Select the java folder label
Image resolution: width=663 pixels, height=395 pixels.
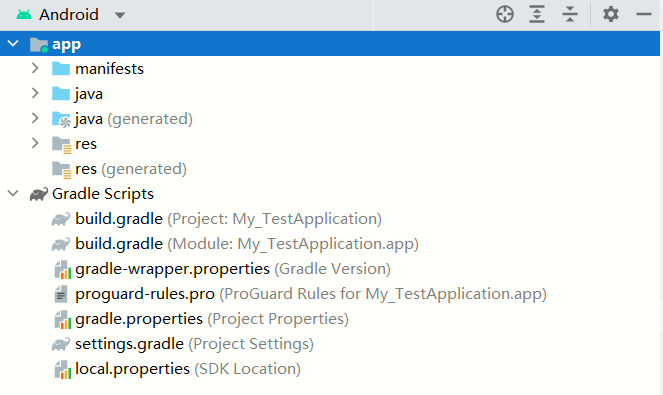pos(89,94)
